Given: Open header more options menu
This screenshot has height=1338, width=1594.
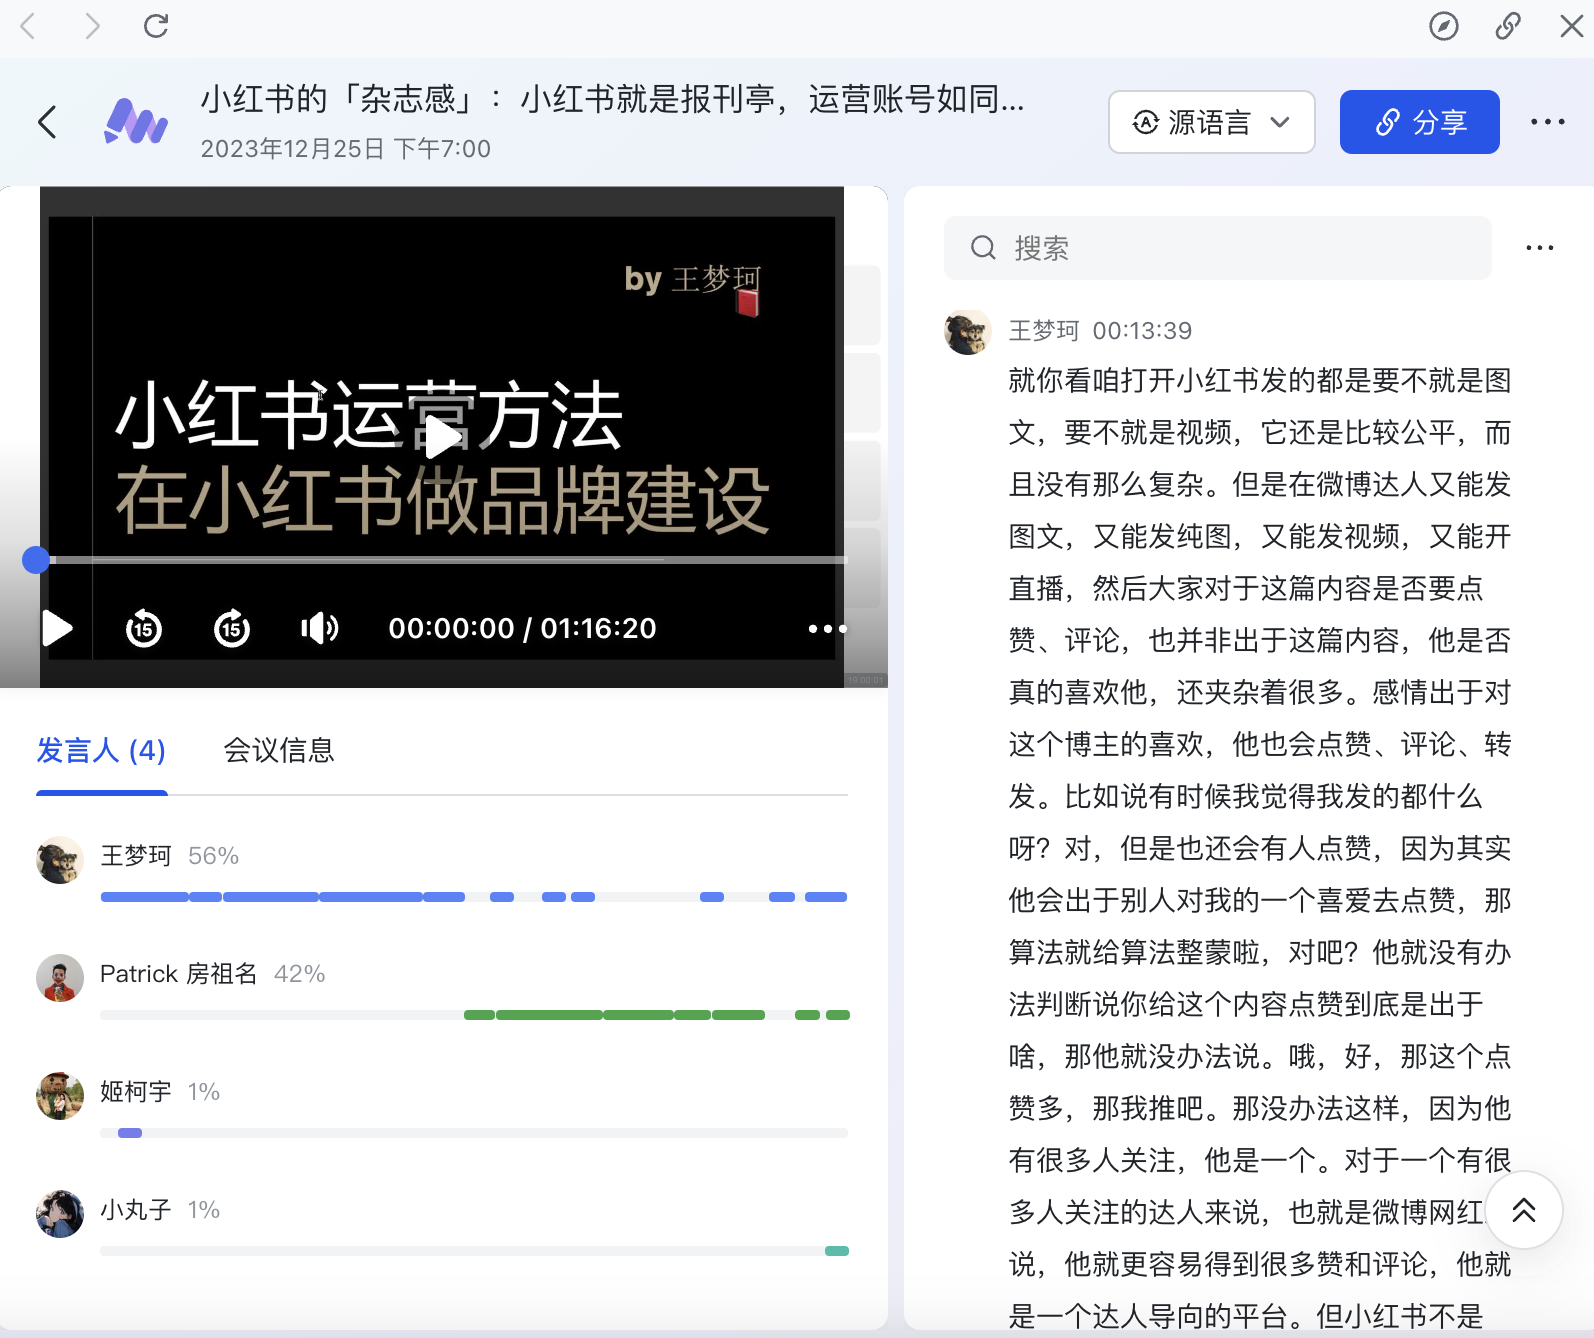Looking at the screenshot, I should 1547,122.
